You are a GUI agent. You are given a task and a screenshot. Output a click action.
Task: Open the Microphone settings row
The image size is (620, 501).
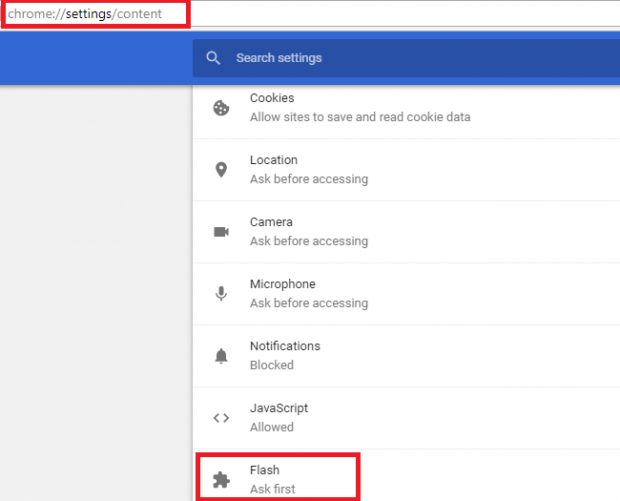(406, 294)
